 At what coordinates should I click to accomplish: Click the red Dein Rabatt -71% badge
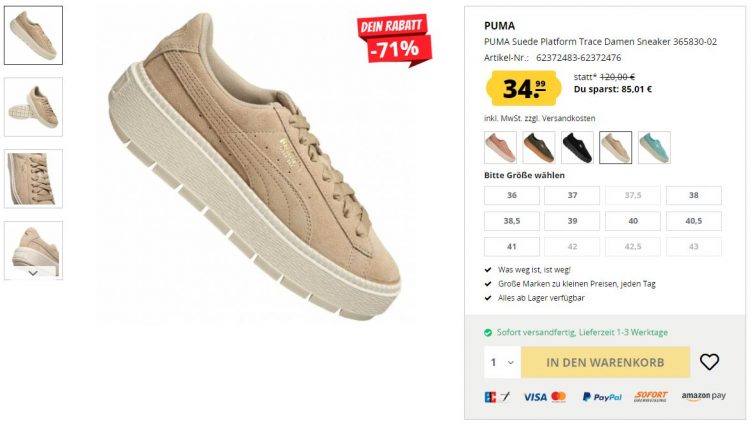click(x=394, y=39)
